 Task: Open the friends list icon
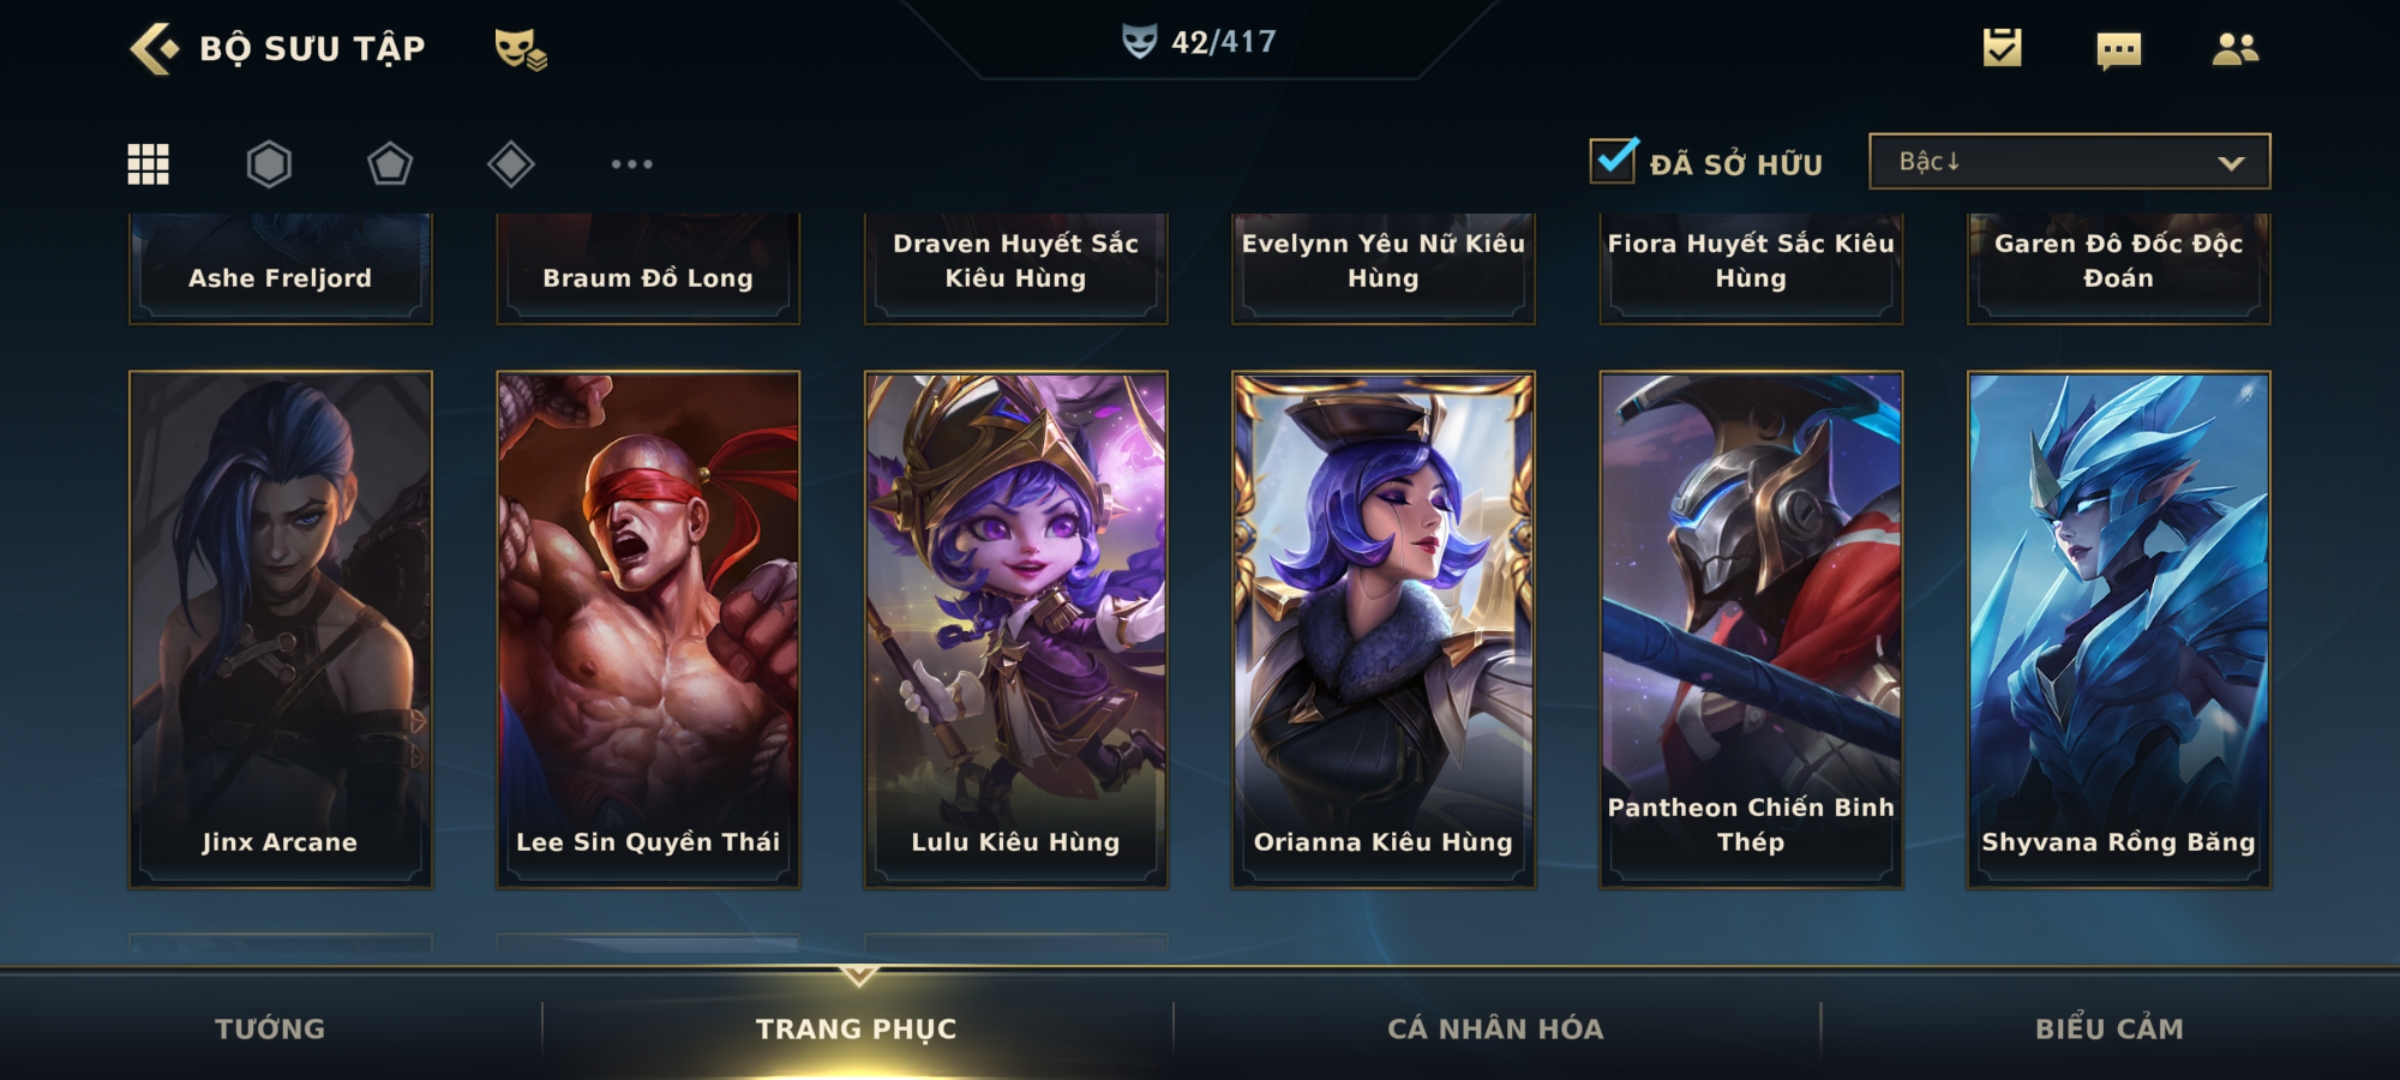tap(2235, 49)
